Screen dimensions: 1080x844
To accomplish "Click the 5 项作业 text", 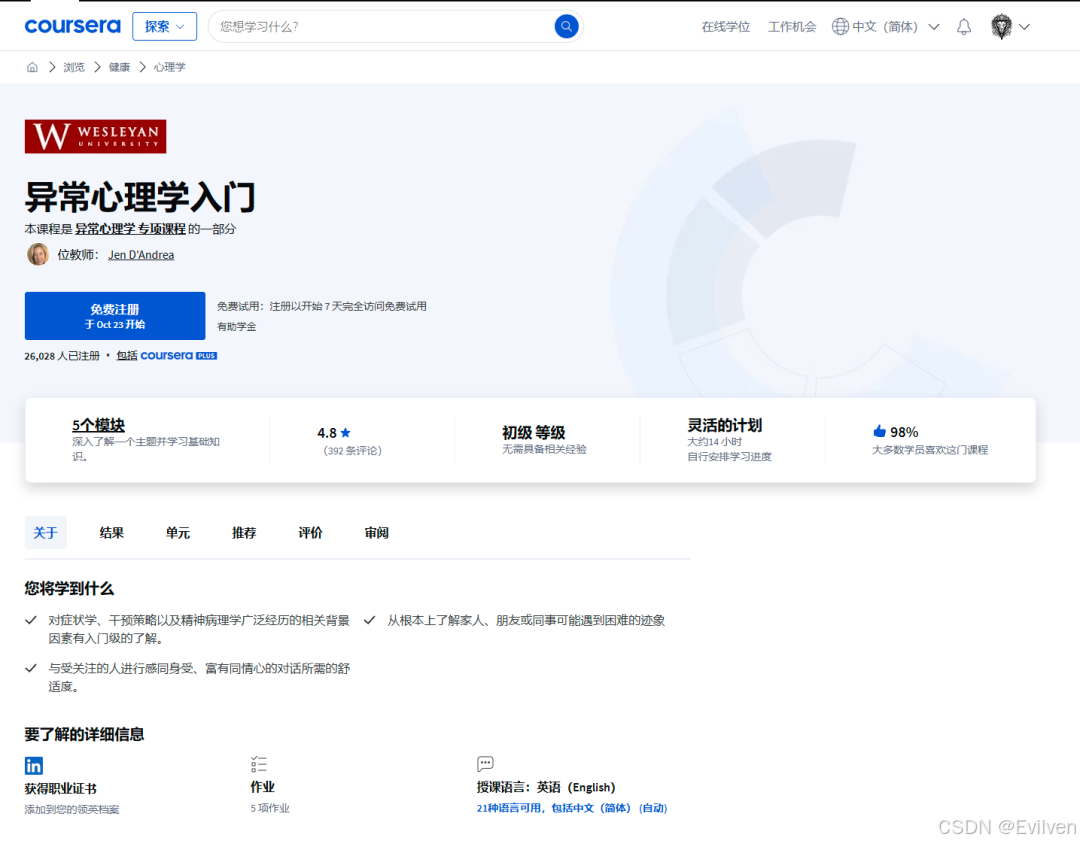I will point(270,808).
